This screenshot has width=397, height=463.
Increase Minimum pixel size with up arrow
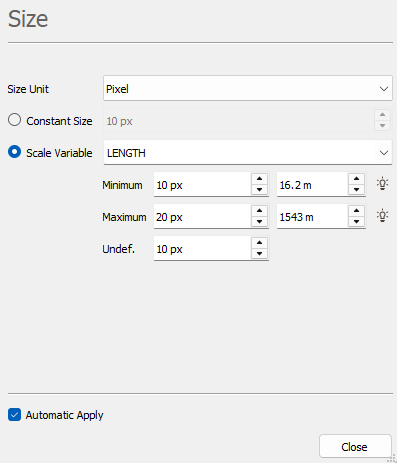[x=259, y=179]
